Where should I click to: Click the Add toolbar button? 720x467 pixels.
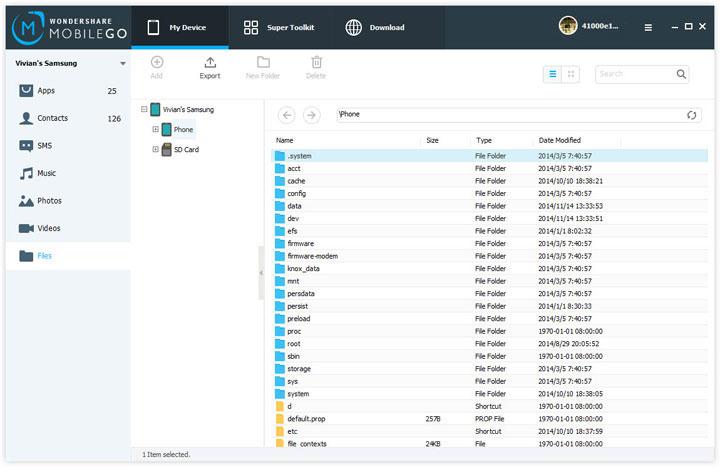click(x=157, y=68)
